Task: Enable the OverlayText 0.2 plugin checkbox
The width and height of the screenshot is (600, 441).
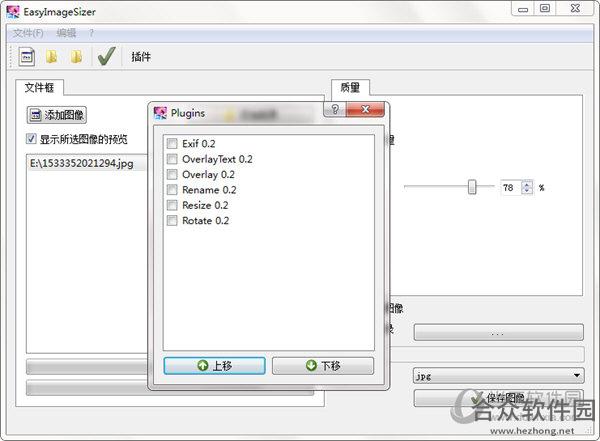Action: 172,159
